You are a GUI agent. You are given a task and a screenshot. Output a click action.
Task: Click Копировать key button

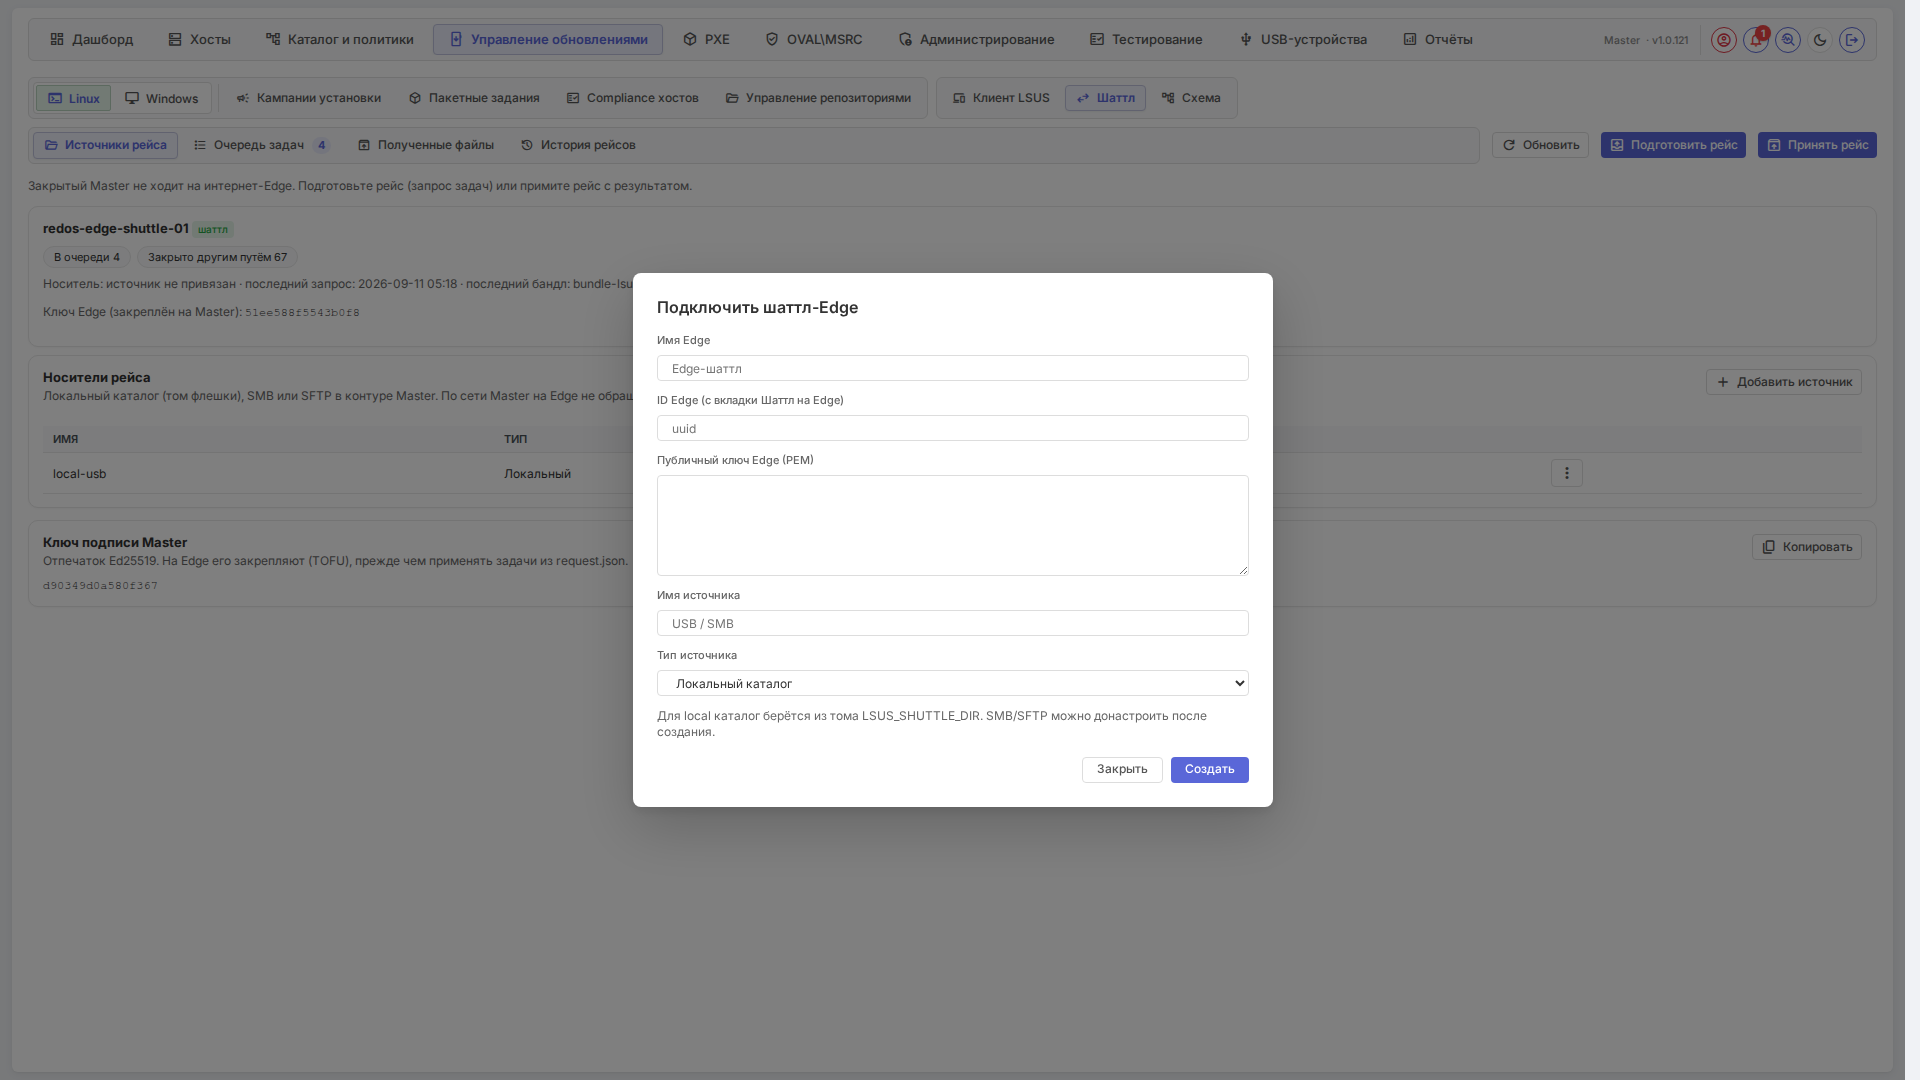pos(1807,547)
